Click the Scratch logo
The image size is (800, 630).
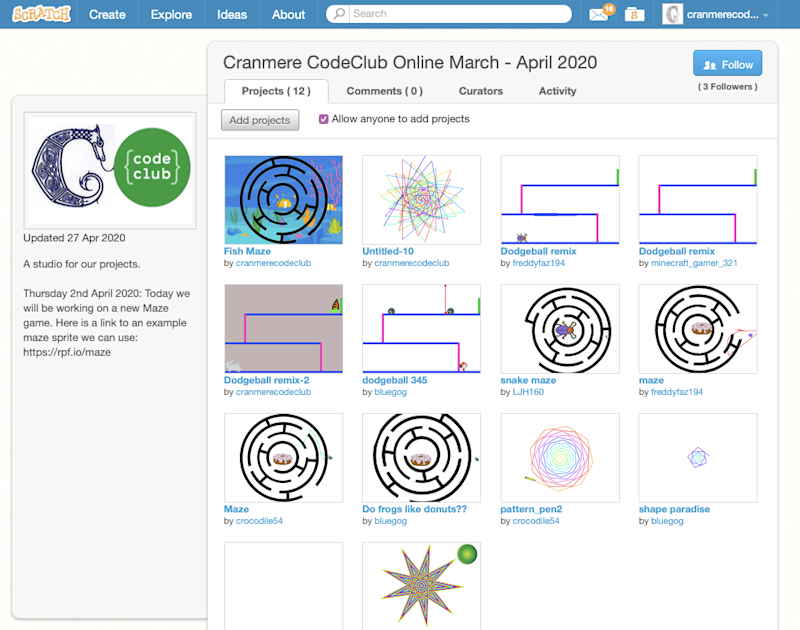click(x=41, y=14)
